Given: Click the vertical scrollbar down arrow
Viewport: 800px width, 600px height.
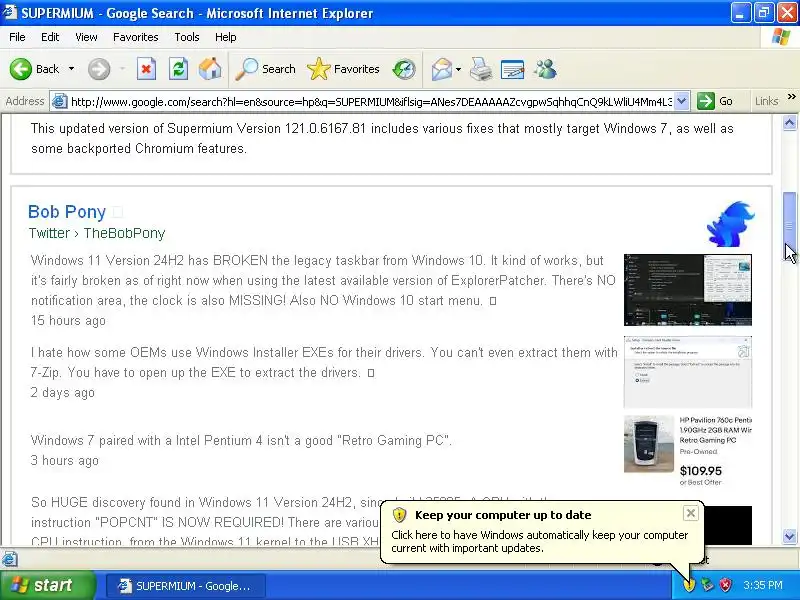Looking at the screenshot, I should click(x=789, y=536).
